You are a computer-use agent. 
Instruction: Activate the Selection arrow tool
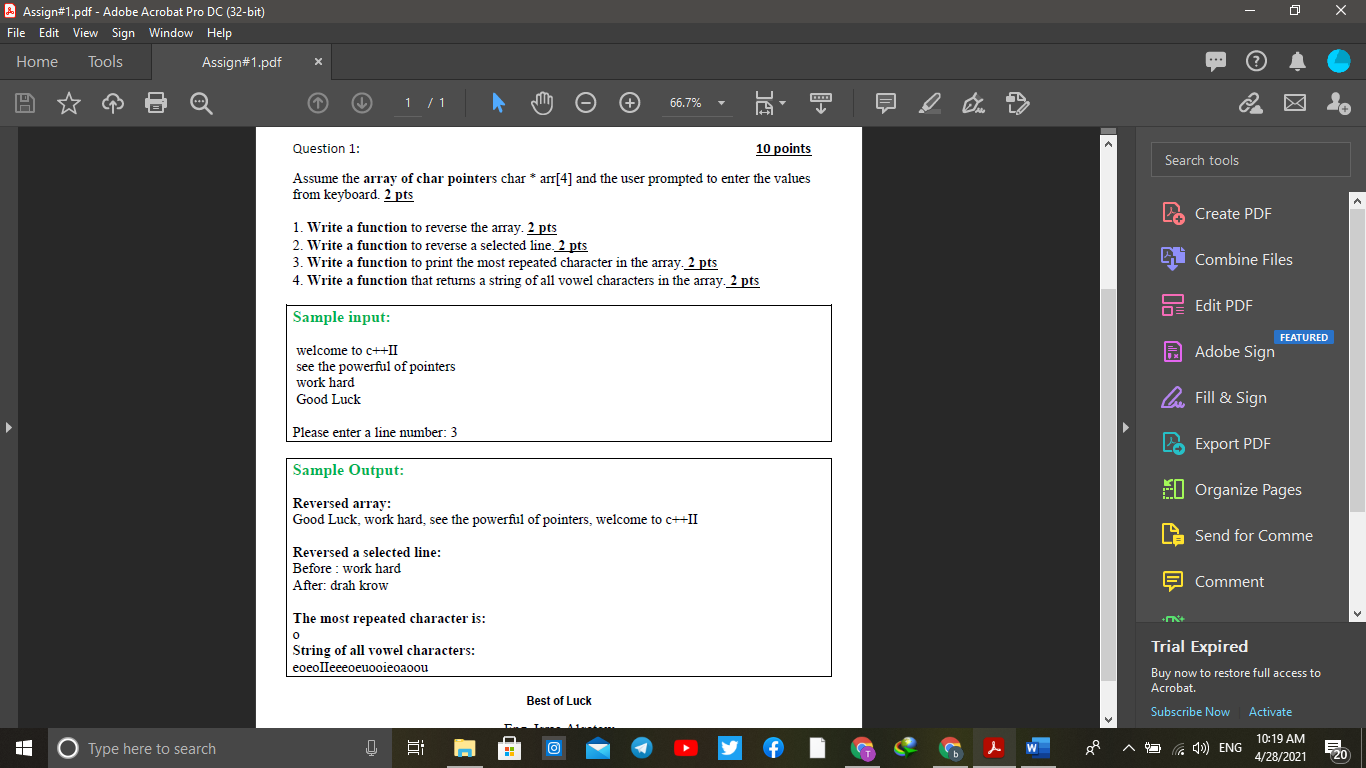point(499,103)
